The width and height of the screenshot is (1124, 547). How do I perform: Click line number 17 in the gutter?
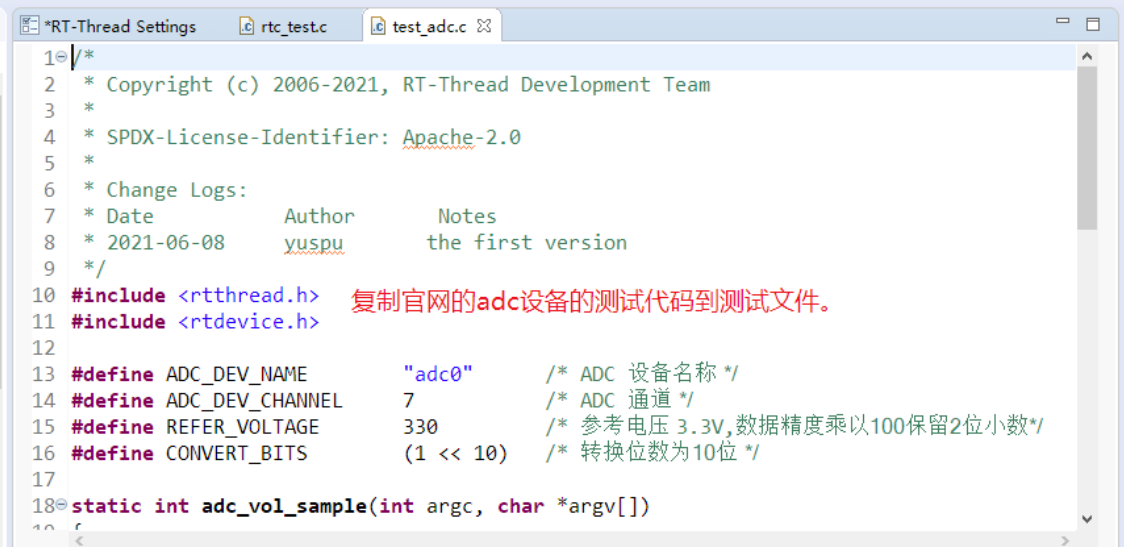coord(44,480)
